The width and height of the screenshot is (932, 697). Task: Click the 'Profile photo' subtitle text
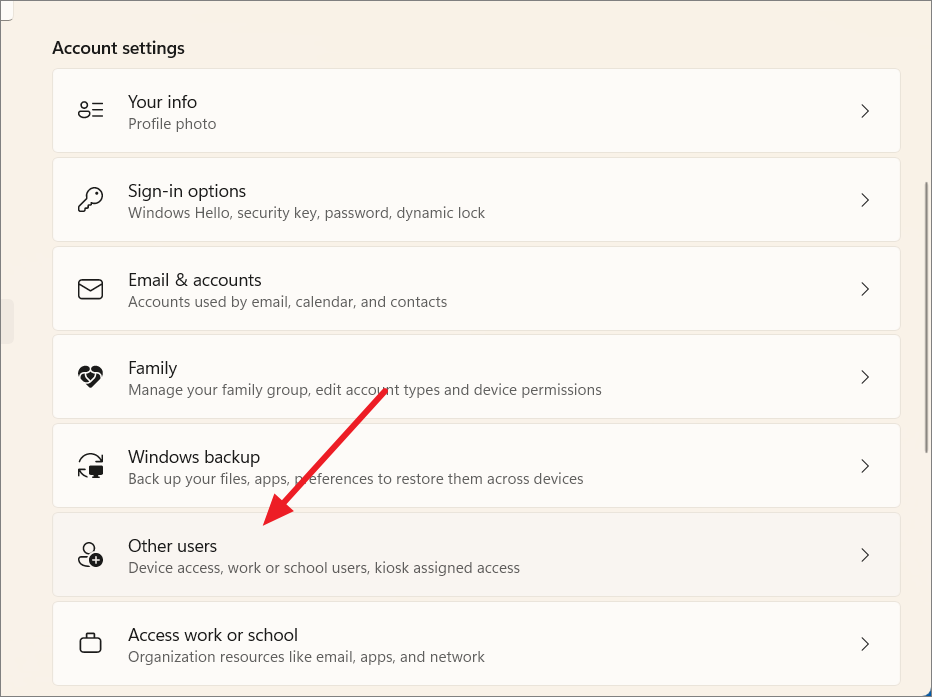(172, 124)
